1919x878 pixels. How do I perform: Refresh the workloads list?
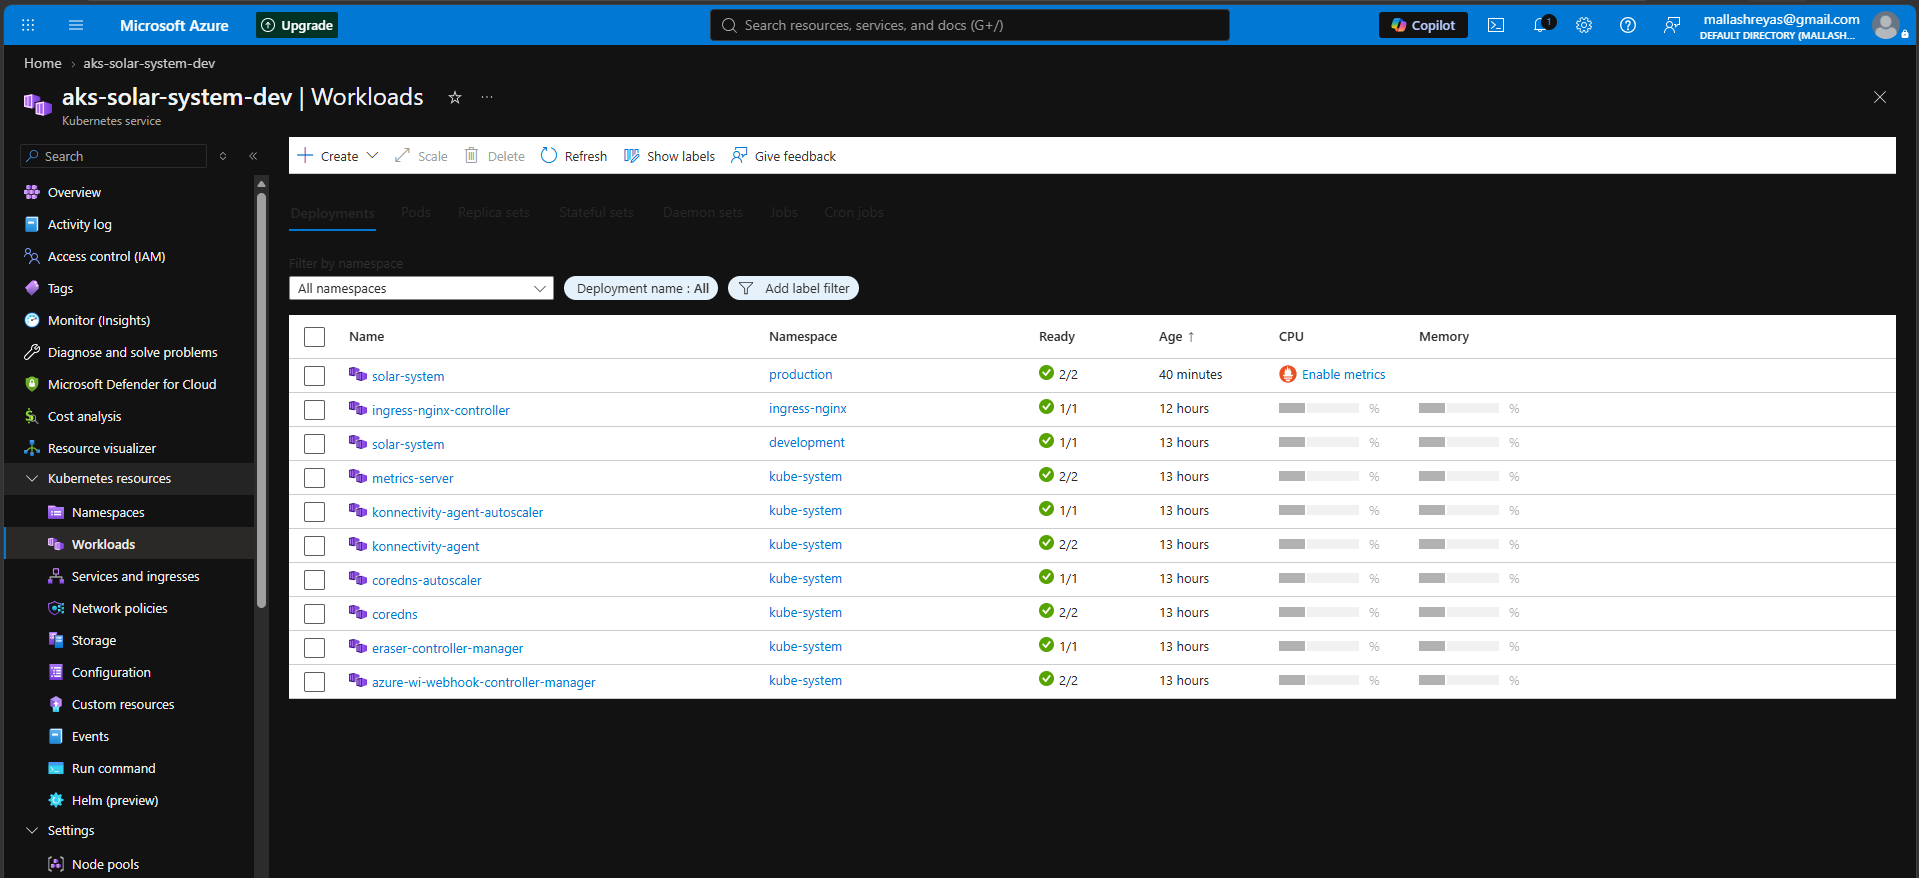pyautogui.click(x=574, y=156)
